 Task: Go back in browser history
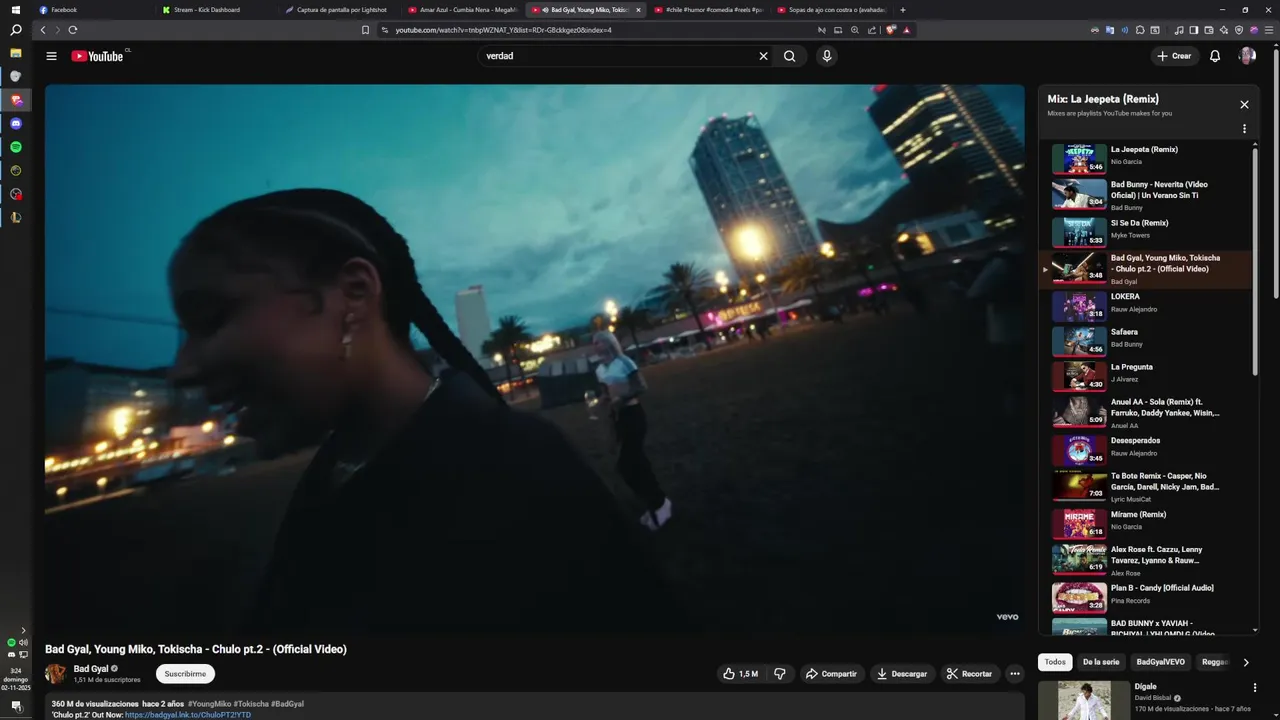point(43,30)
